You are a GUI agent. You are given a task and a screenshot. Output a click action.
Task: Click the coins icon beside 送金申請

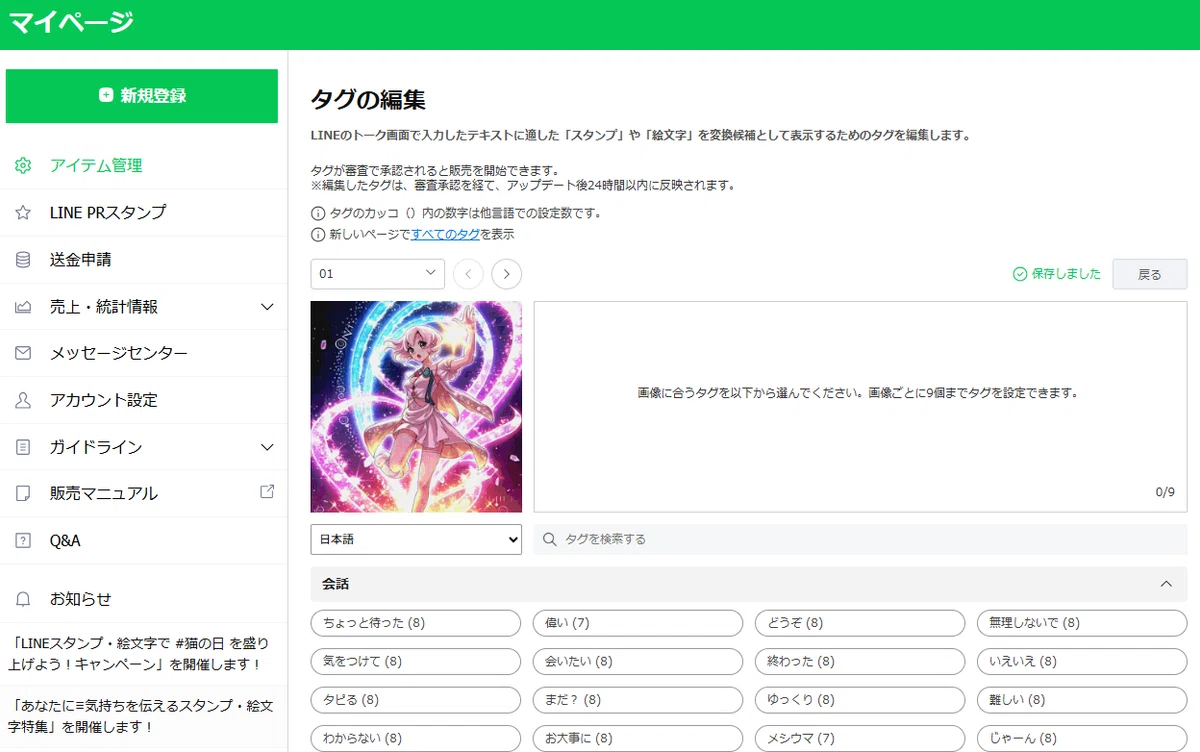[23, 260]
